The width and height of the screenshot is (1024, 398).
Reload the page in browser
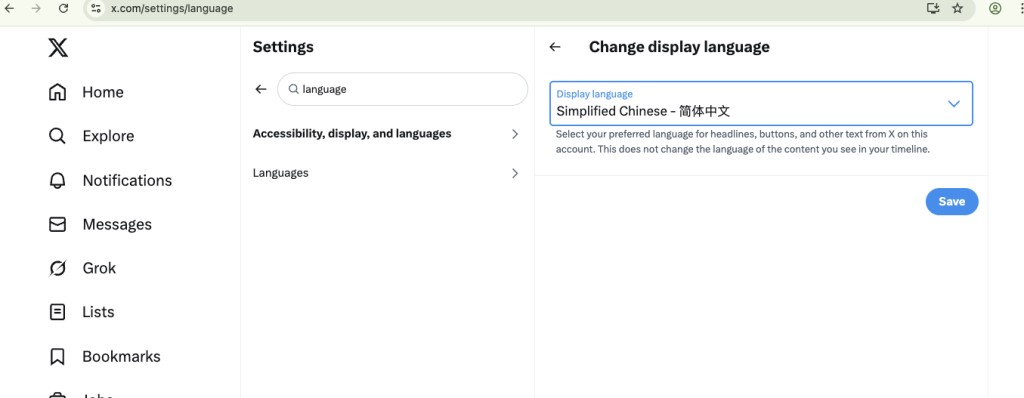[x=63, y=8]
